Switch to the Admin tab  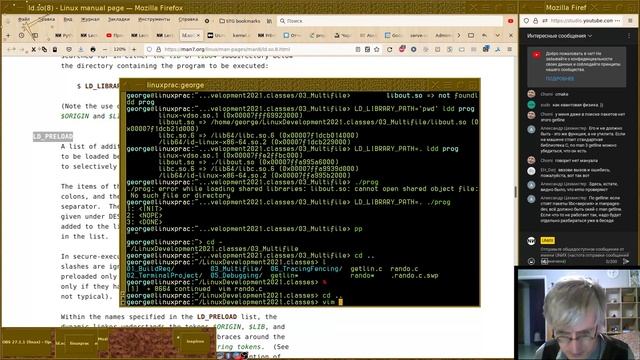[x=444, y=36]
